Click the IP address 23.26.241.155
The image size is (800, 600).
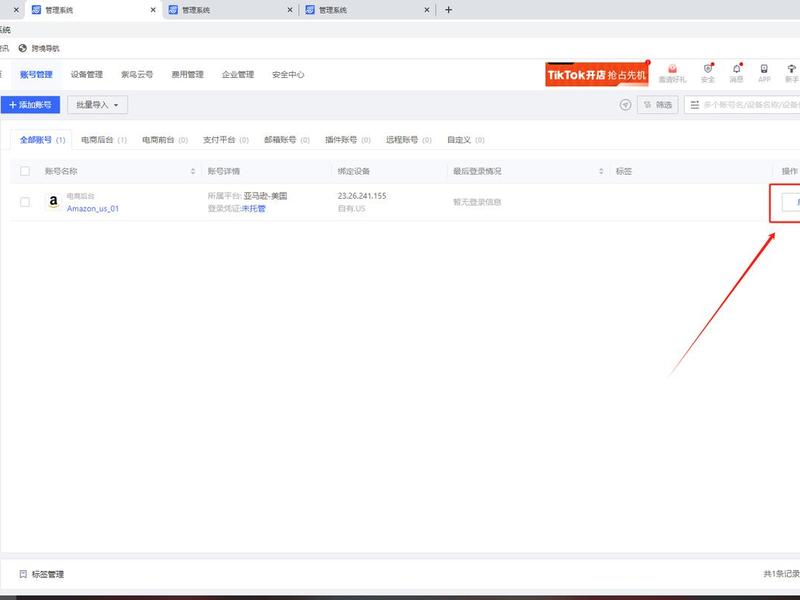coord(362,196)
